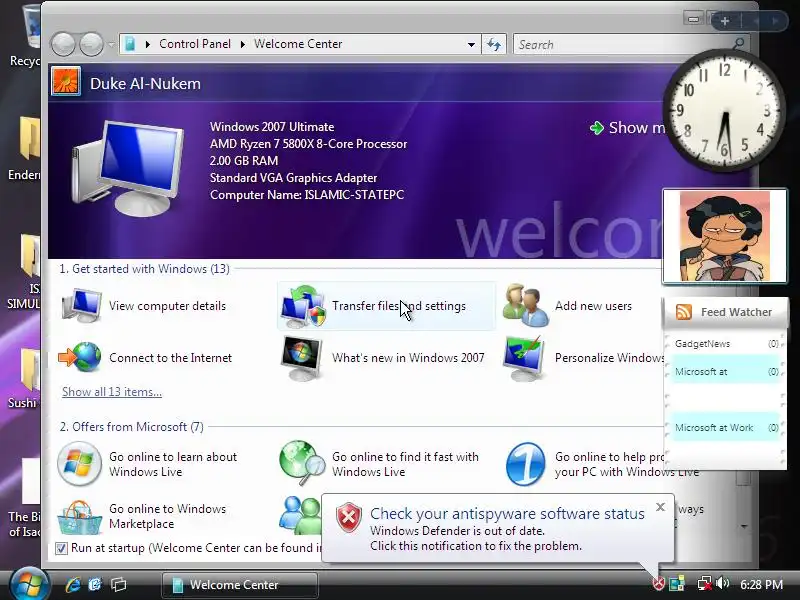Click Show all 13 items link
This screenshot has height=600, width=800.
pos(112,392)
